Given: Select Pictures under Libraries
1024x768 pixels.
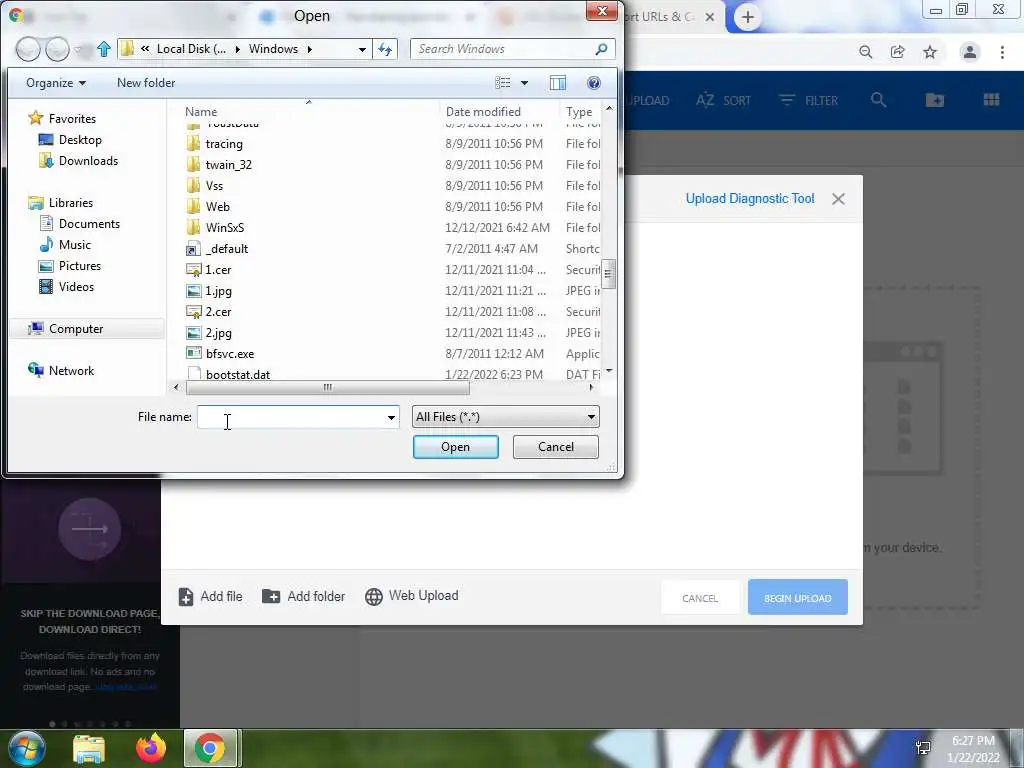Looking at the screenshot, I should point(71,266).
